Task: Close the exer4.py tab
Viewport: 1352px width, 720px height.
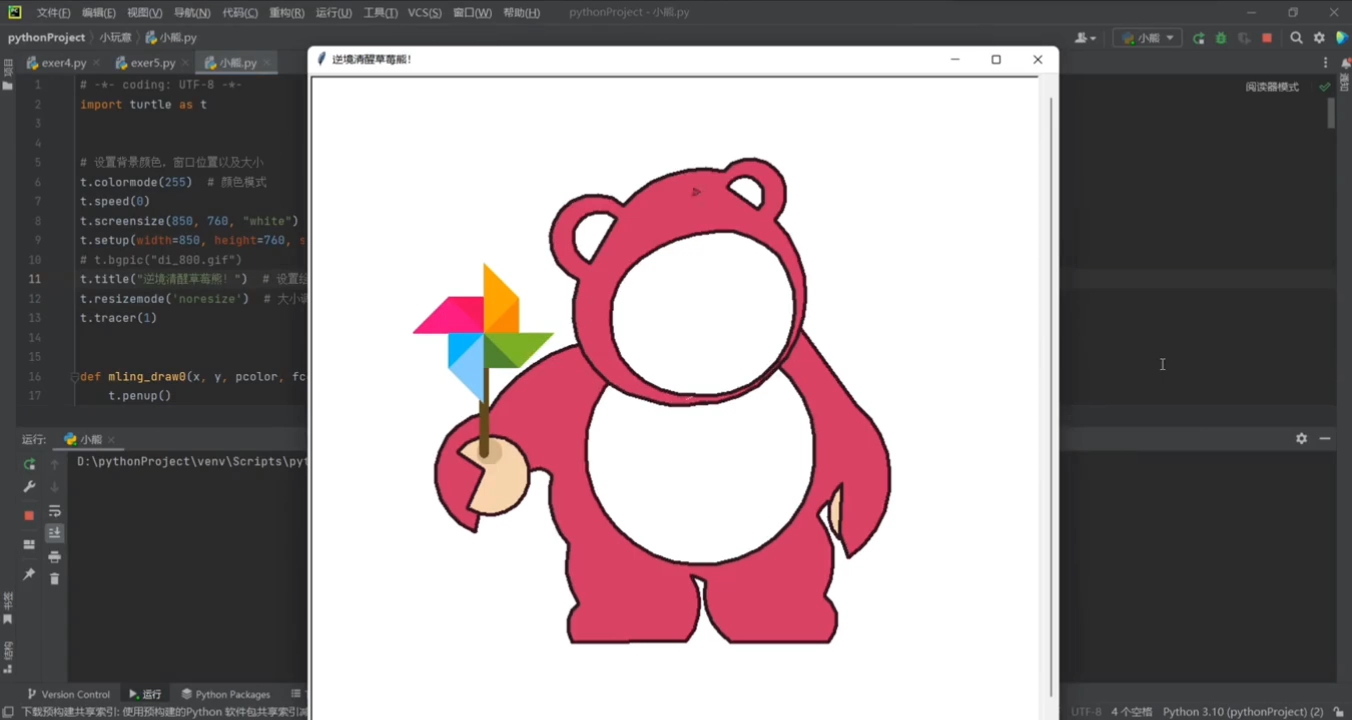Action: (96, 63)
